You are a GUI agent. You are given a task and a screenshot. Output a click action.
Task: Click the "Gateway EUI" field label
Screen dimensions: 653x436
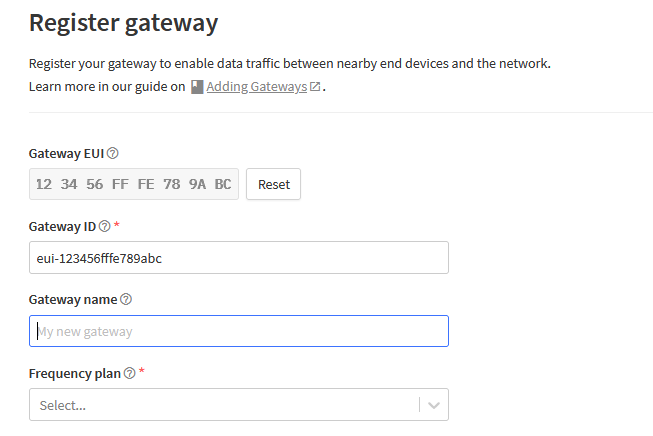click(66, 154)
